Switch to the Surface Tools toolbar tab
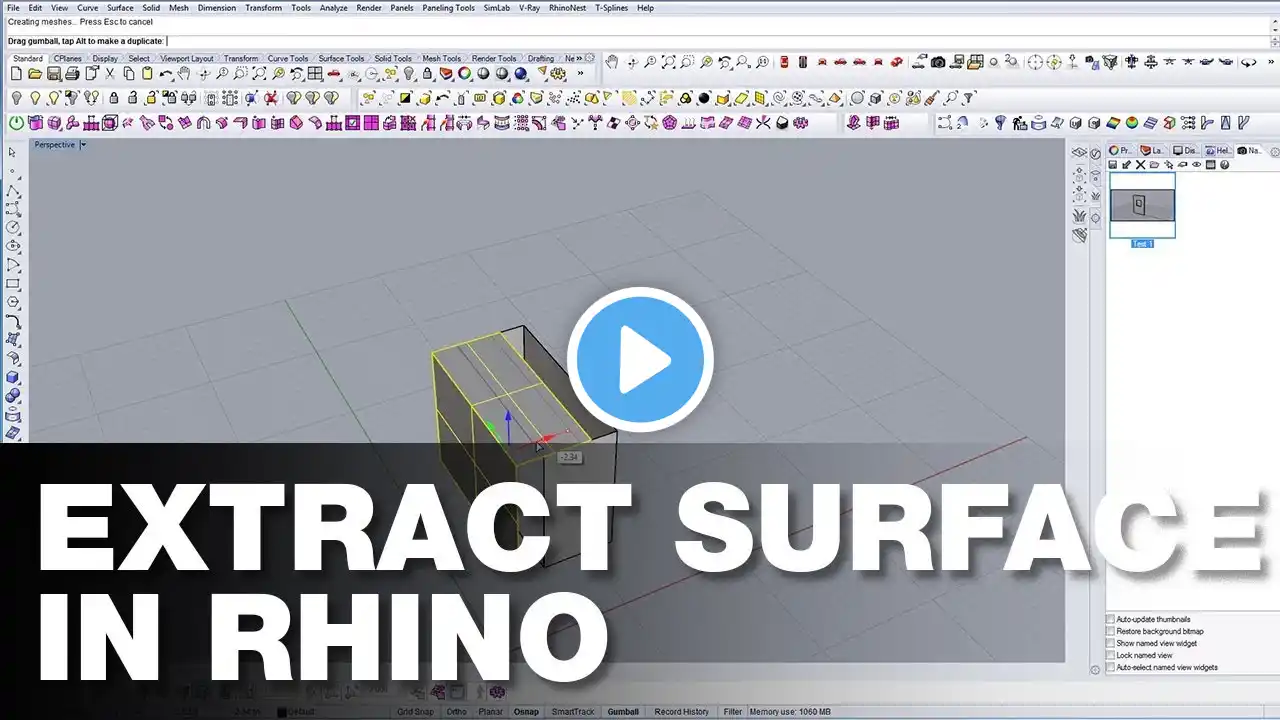The width and height of the screenshot is (1280, 720). (341, 59)
